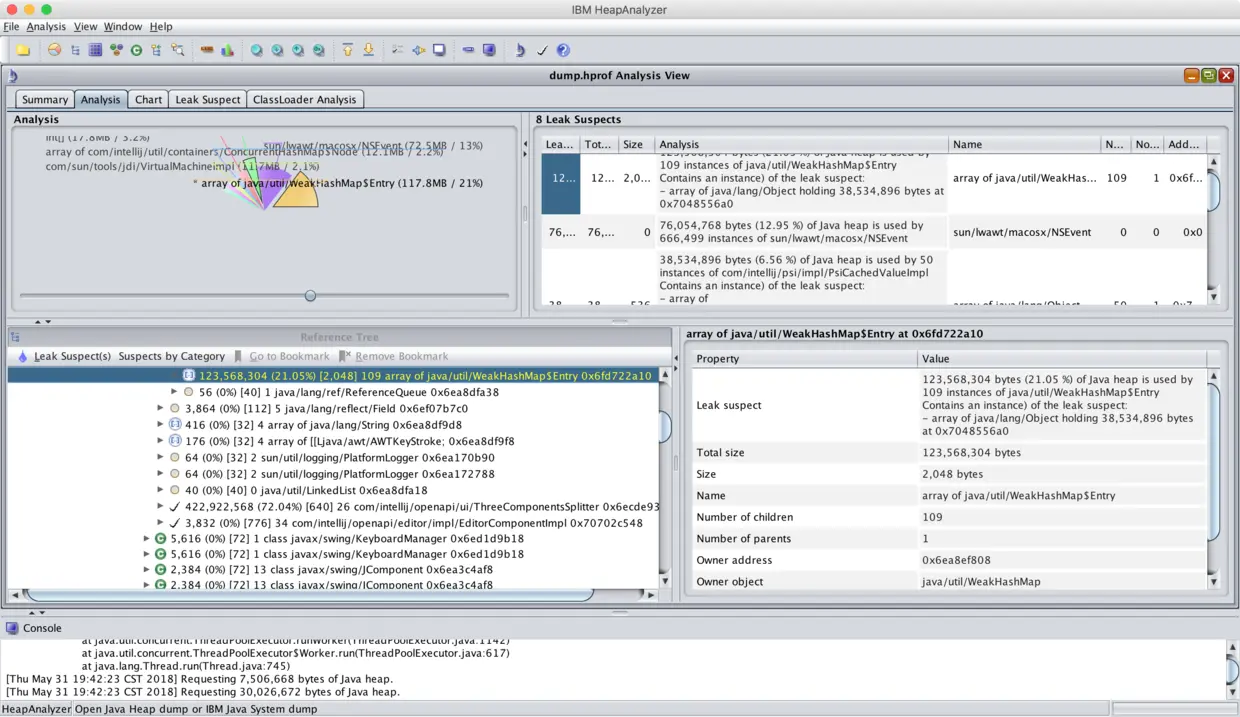1240x717 pixels.
Task: Switch to the Leak Suspect tab
Action: pos(207,99)
